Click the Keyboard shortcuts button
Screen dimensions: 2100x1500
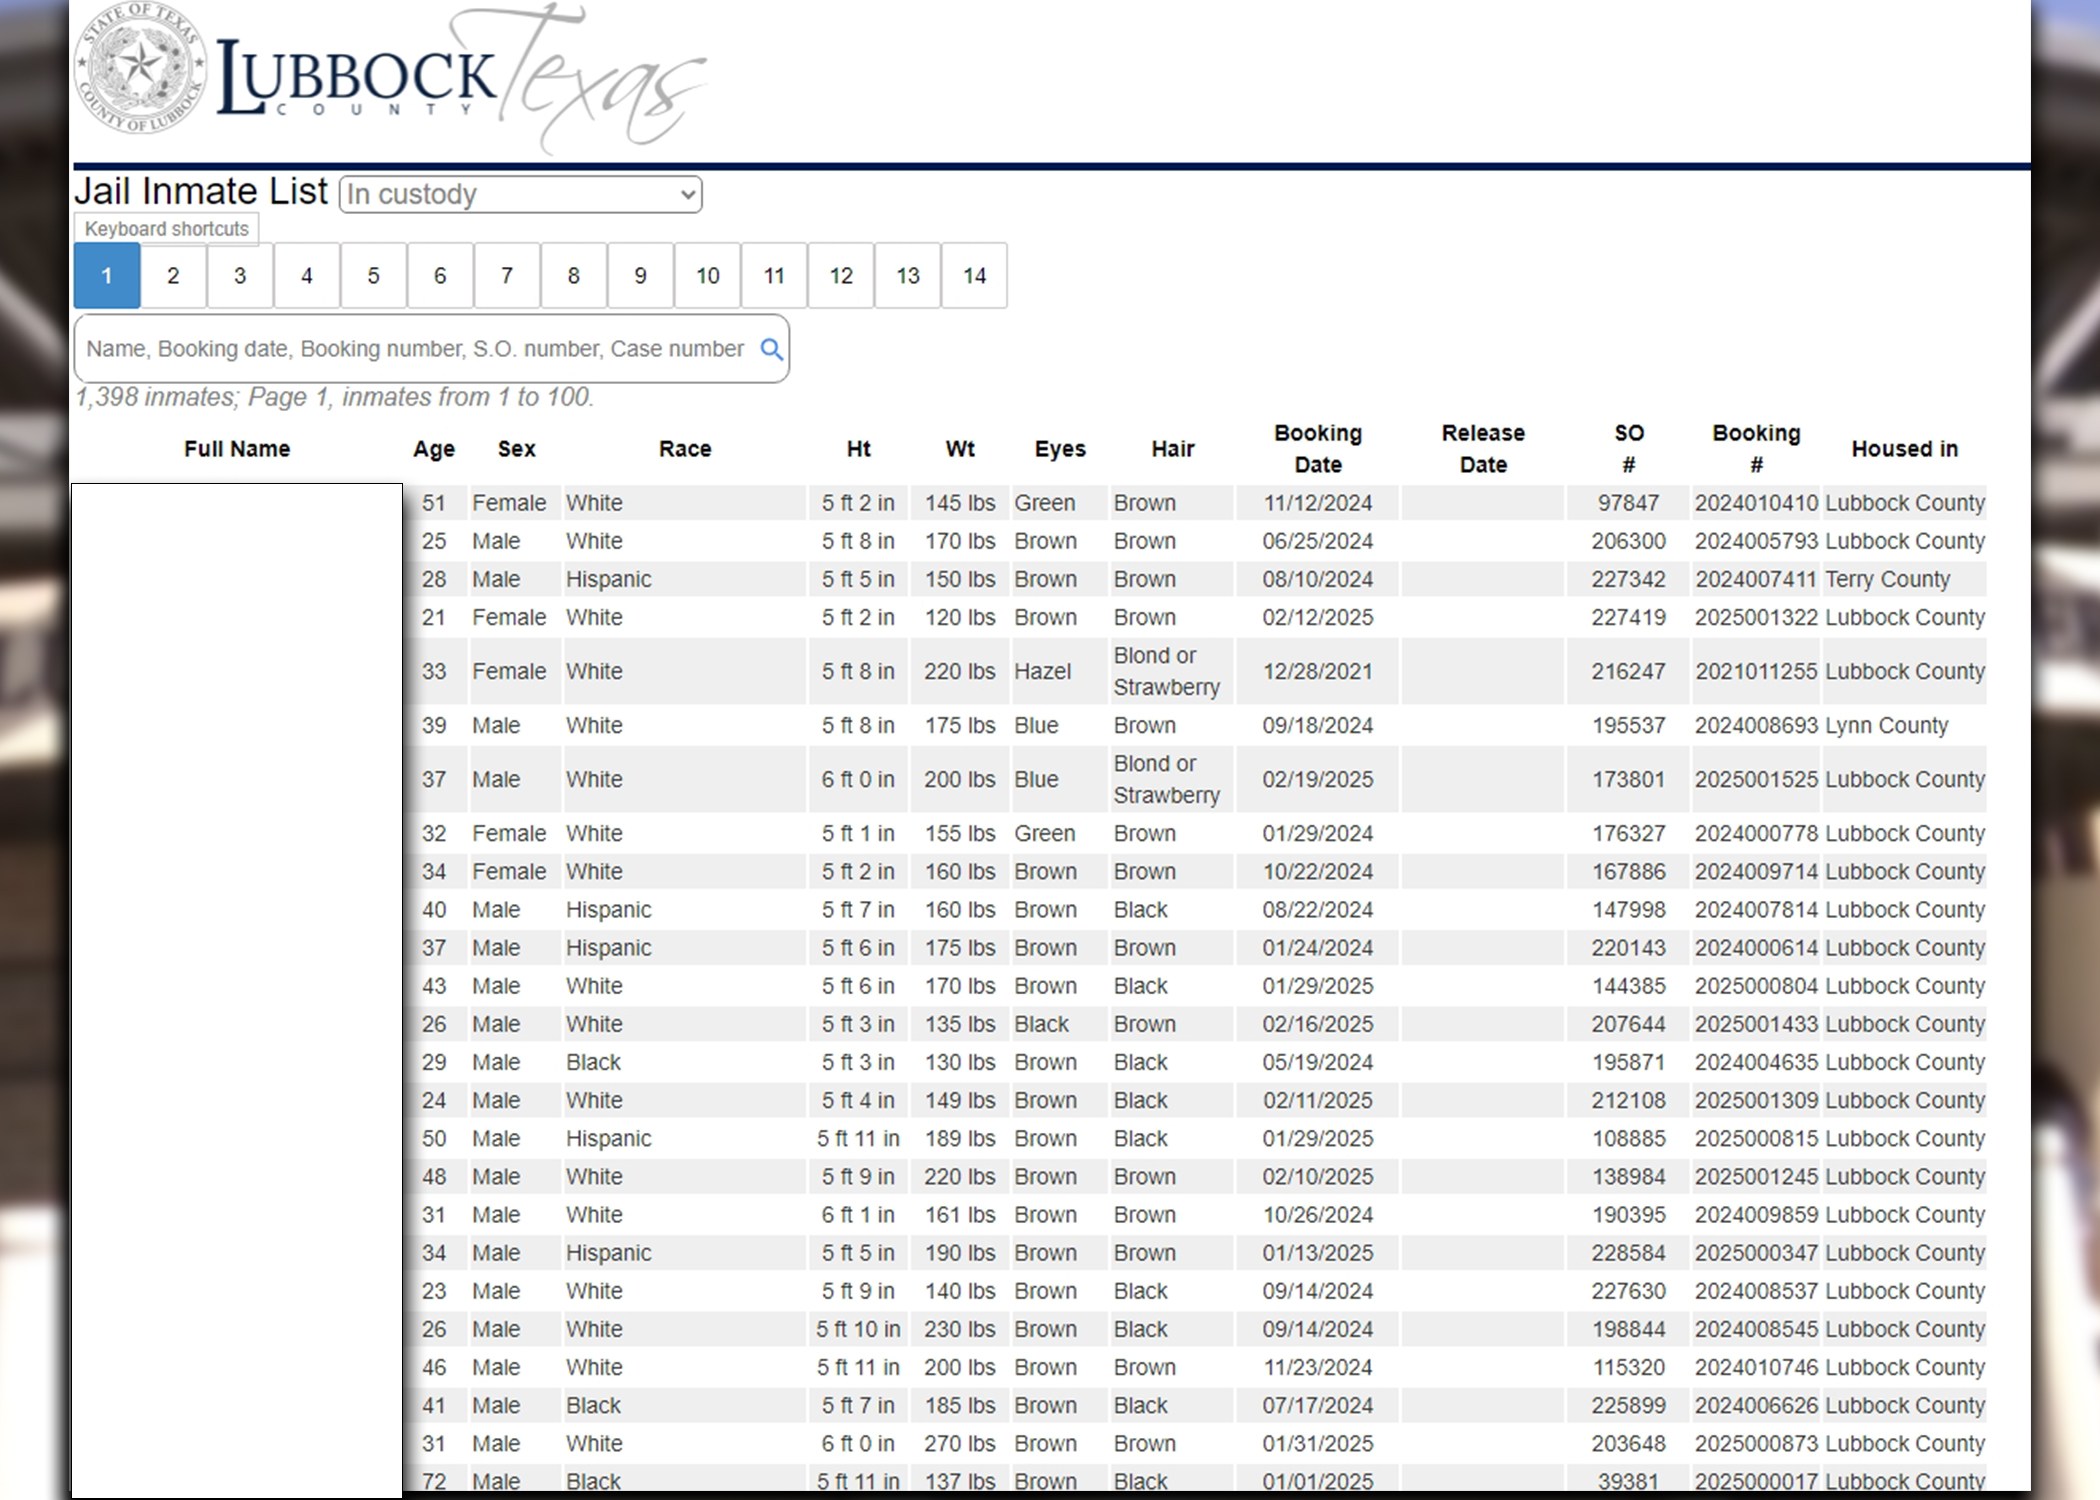click(x=166, y=229)
